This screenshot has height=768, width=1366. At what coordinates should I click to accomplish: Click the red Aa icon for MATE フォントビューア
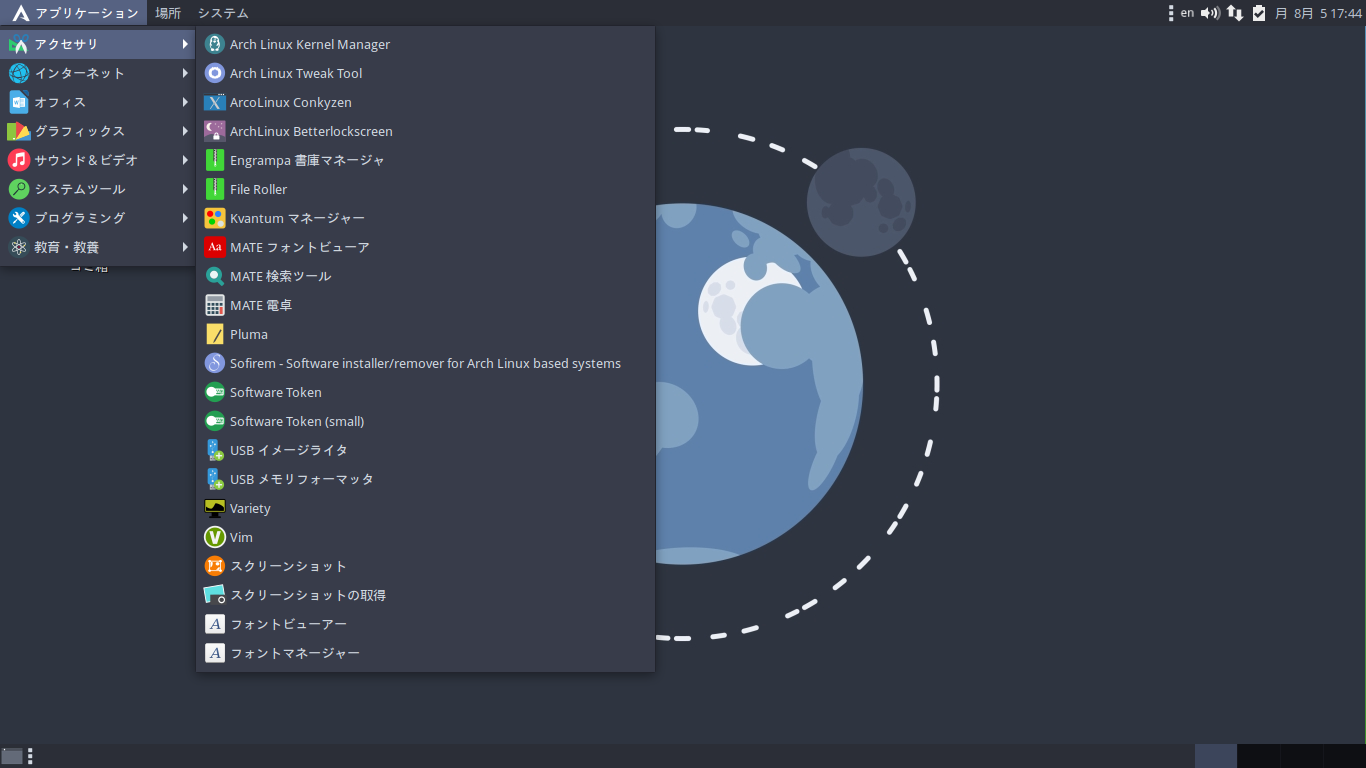tap(214, 247)
